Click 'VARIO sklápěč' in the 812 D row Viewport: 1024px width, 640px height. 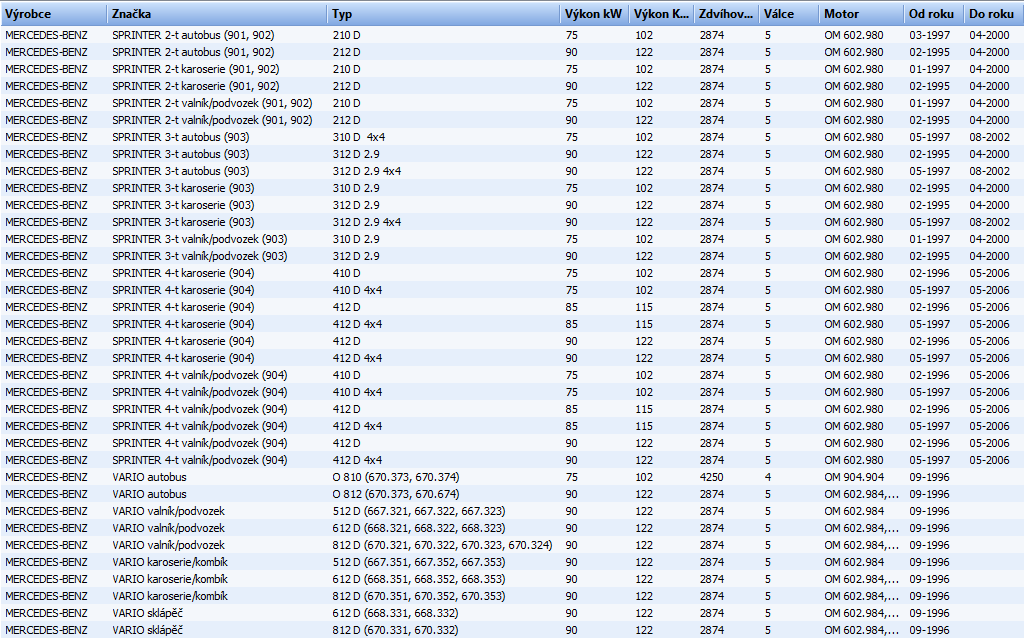point(147,630)
